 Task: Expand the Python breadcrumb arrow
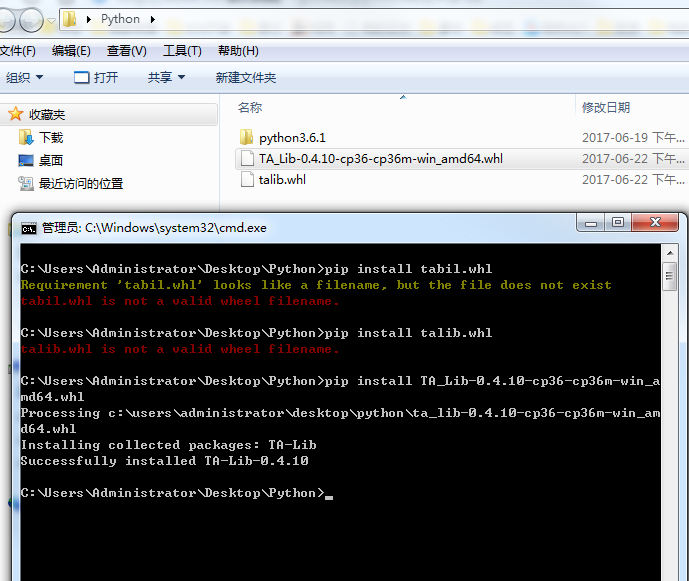pyautogui.click(x=152, y=19)
